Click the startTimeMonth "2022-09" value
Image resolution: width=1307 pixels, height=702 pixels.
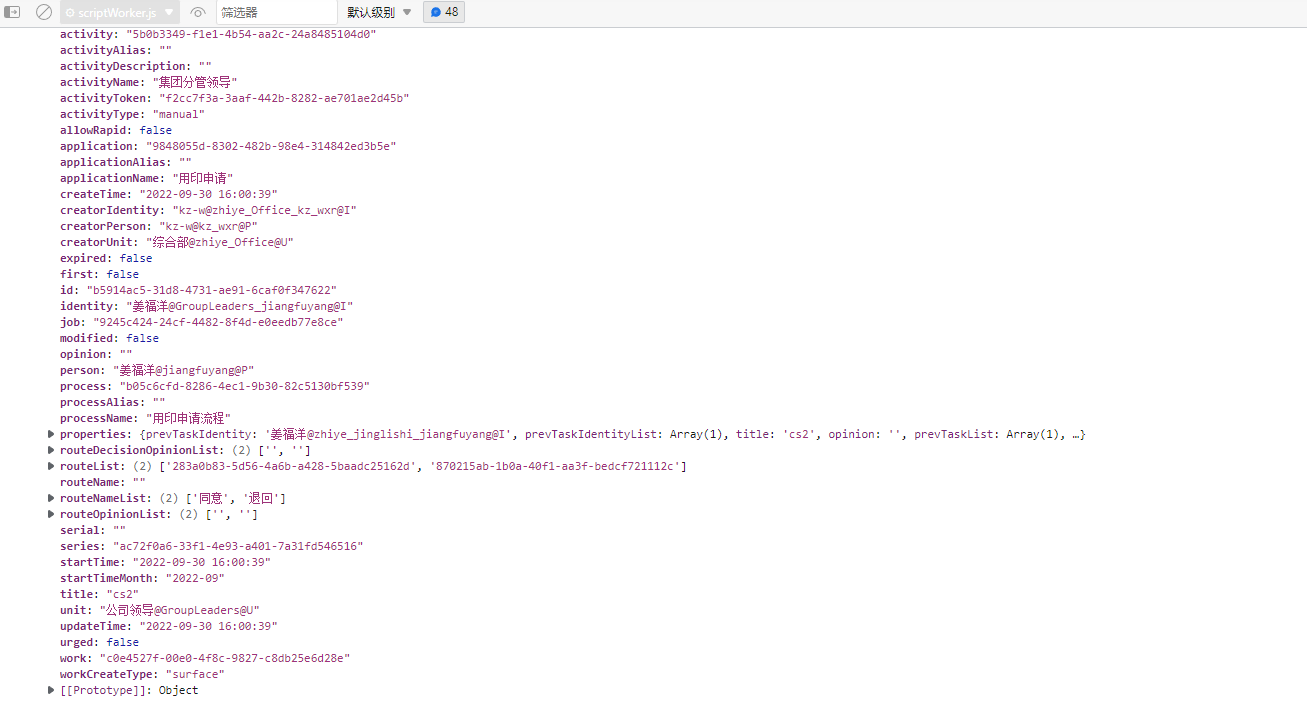pos(195,578)
